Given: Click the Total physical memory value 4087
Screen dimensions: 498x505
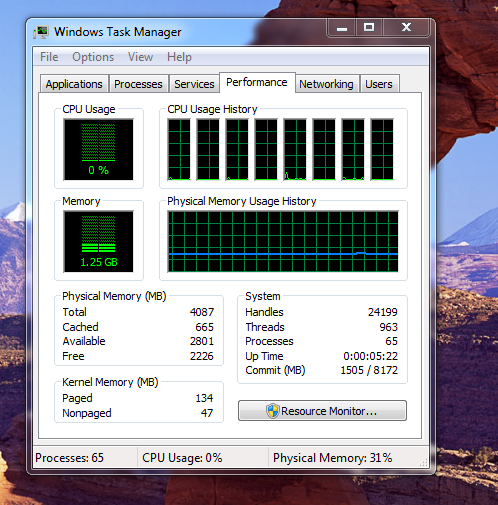Looking at the screenshot, I should pyautogui.click(x=202, y=312).
